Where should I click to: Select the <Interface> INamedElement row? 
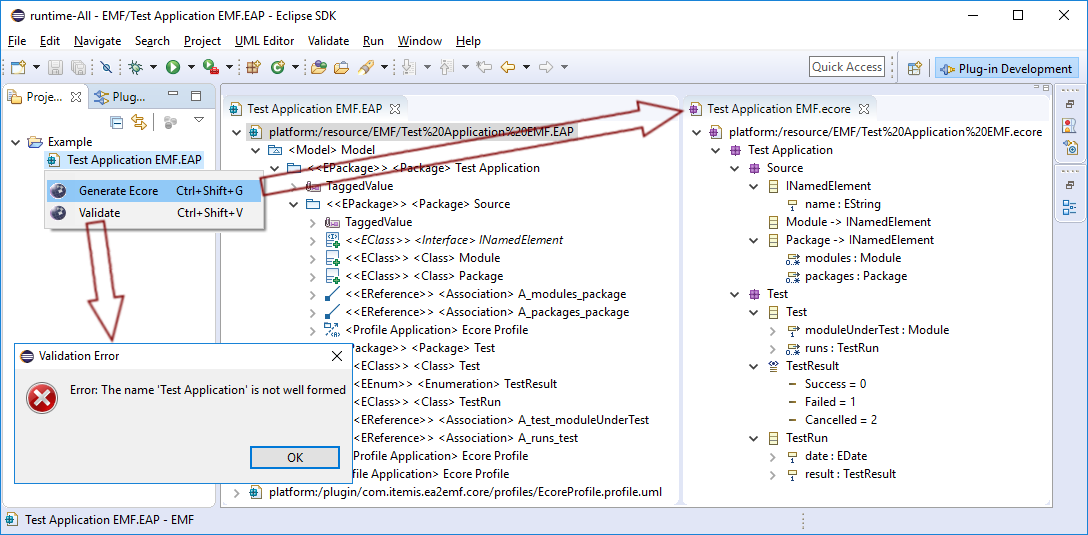(444, 240)
